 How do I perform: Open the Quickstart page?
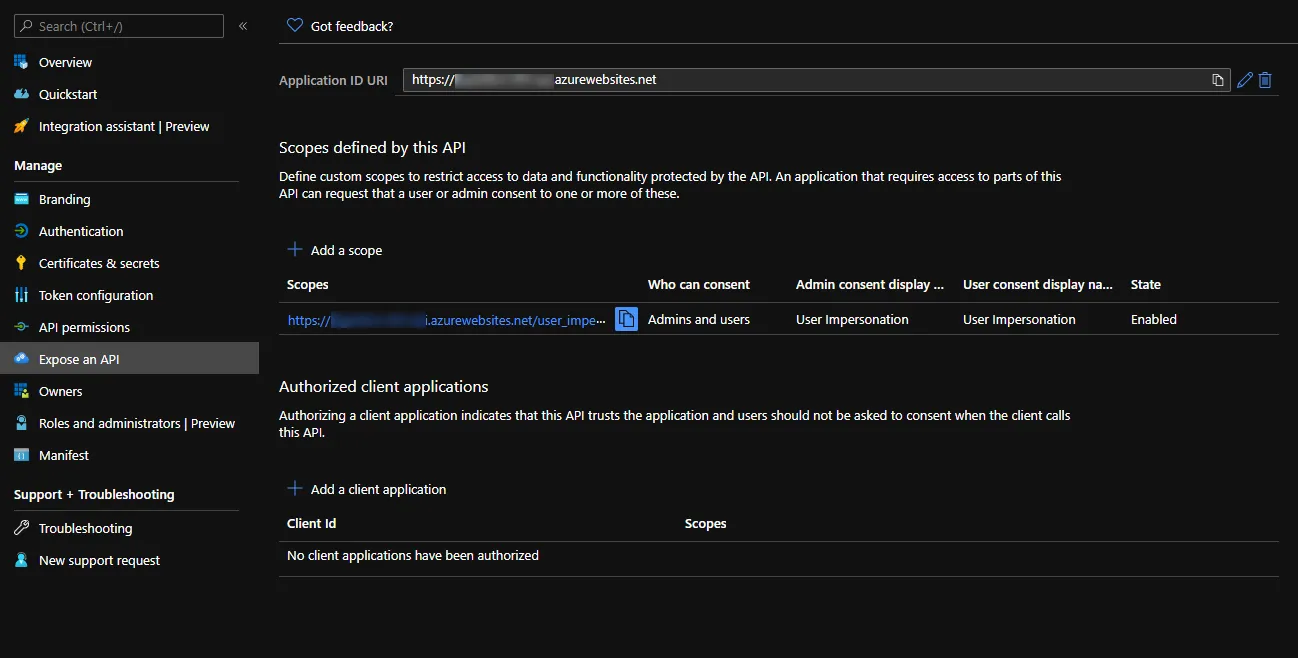(68, 94)
